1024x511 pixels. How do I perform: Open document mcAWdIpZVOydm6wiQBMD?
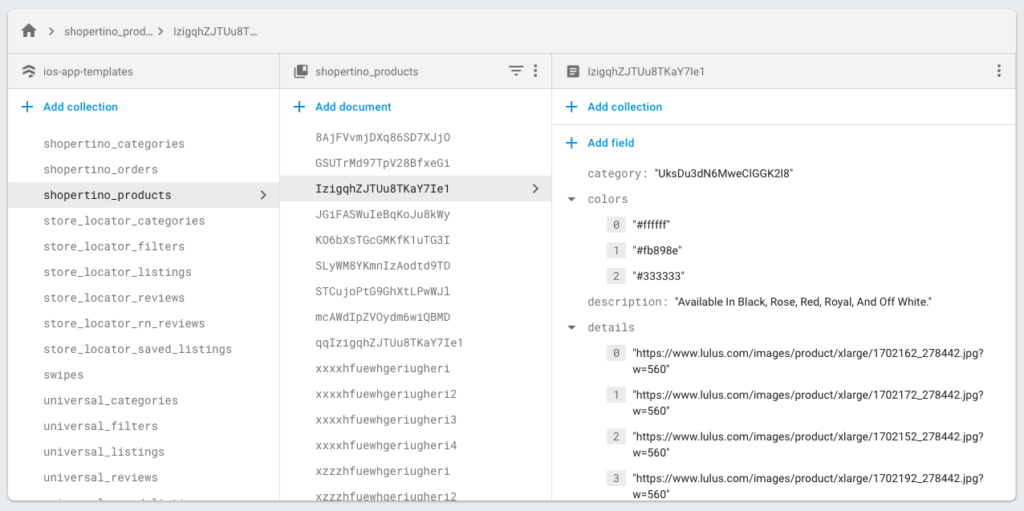coord(382,317)
